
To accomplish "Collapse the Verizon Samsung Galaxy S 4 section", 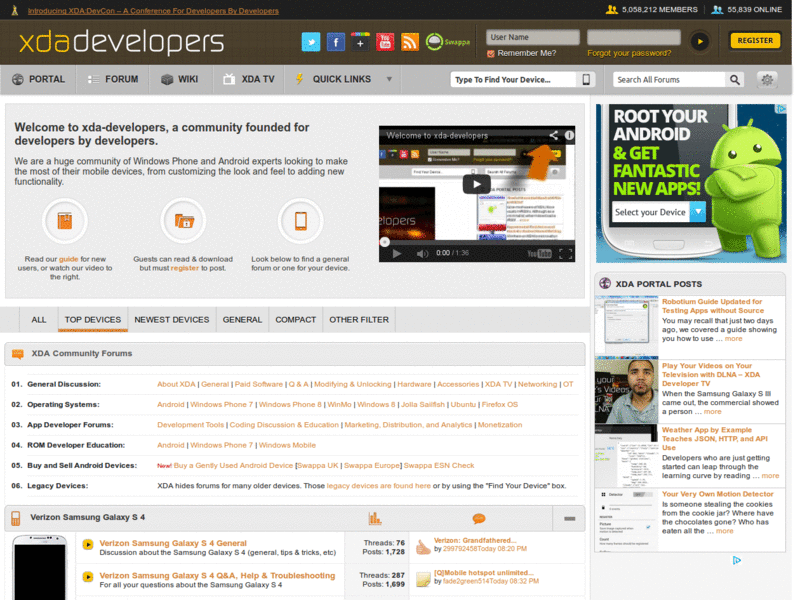I will click(x=569, y=518).
